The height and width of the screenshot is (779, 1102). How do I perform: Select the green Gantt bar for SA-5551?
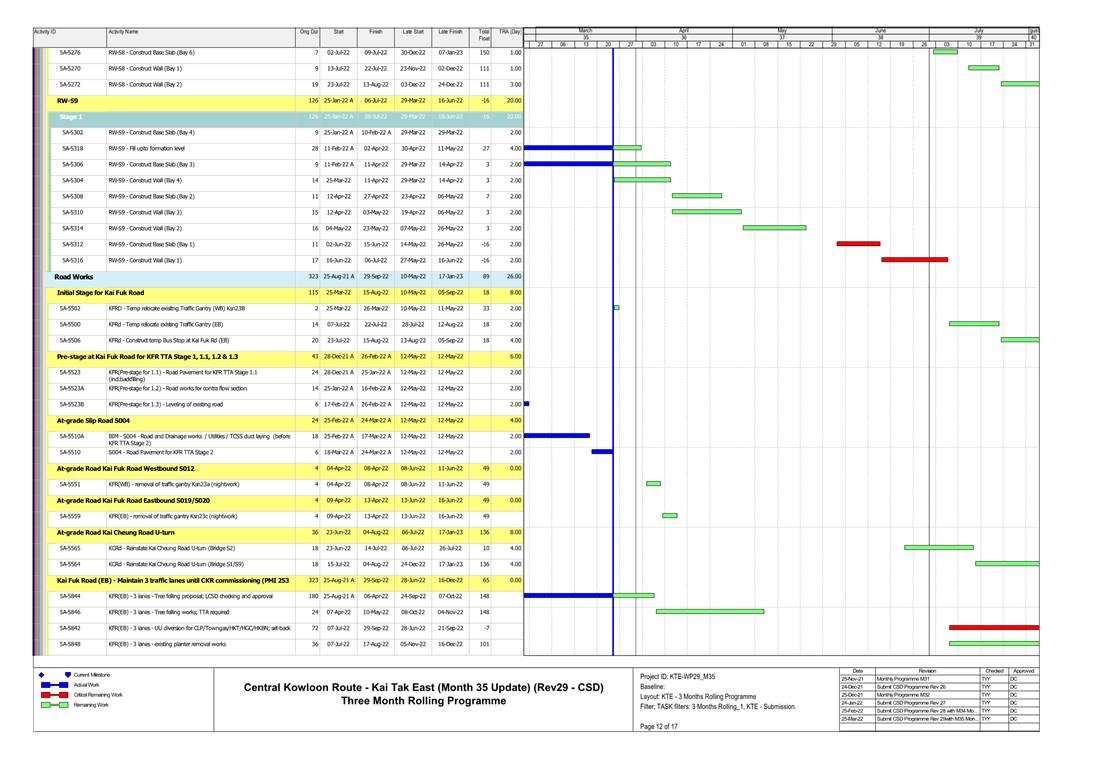tap(653, 483)
